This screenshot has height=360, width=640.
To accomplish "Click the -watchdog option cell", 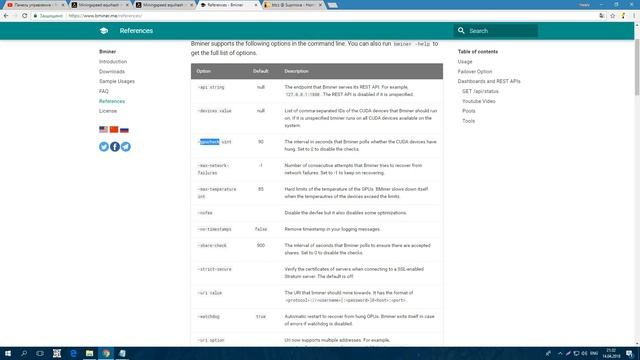I will point(208,317).
